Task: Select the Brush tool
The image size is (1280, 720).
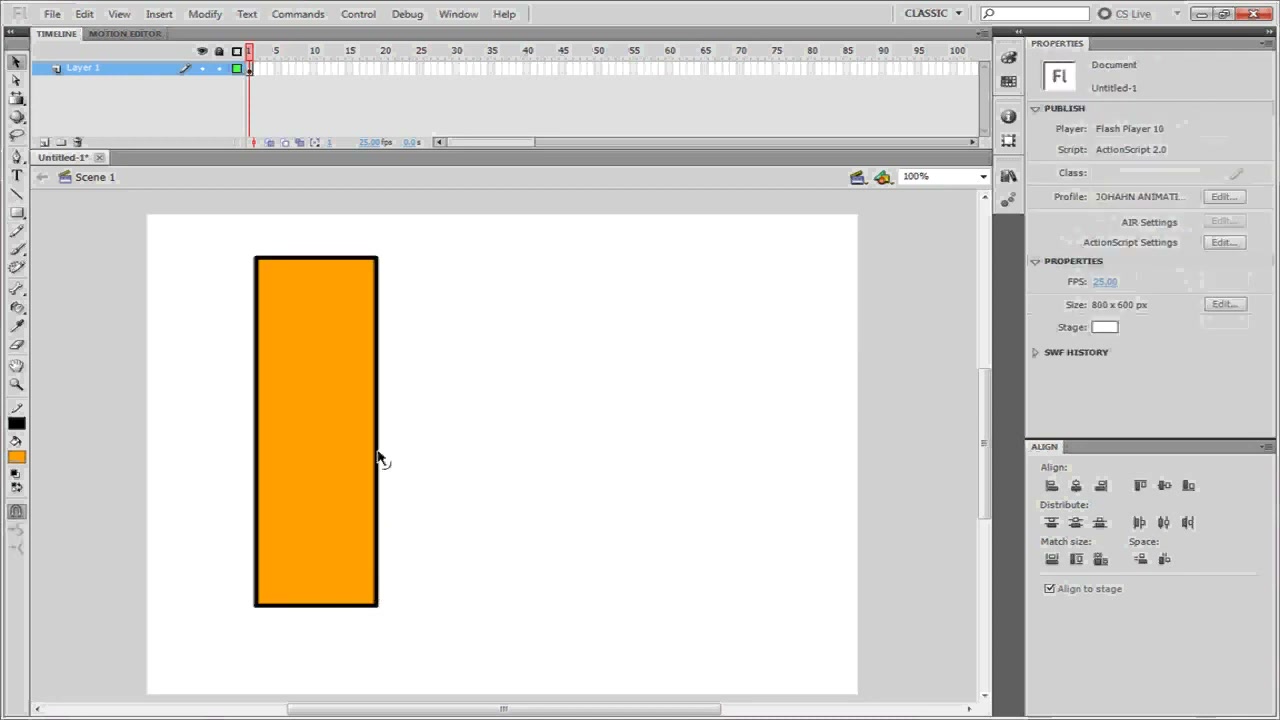Action: tap(16, 249)
